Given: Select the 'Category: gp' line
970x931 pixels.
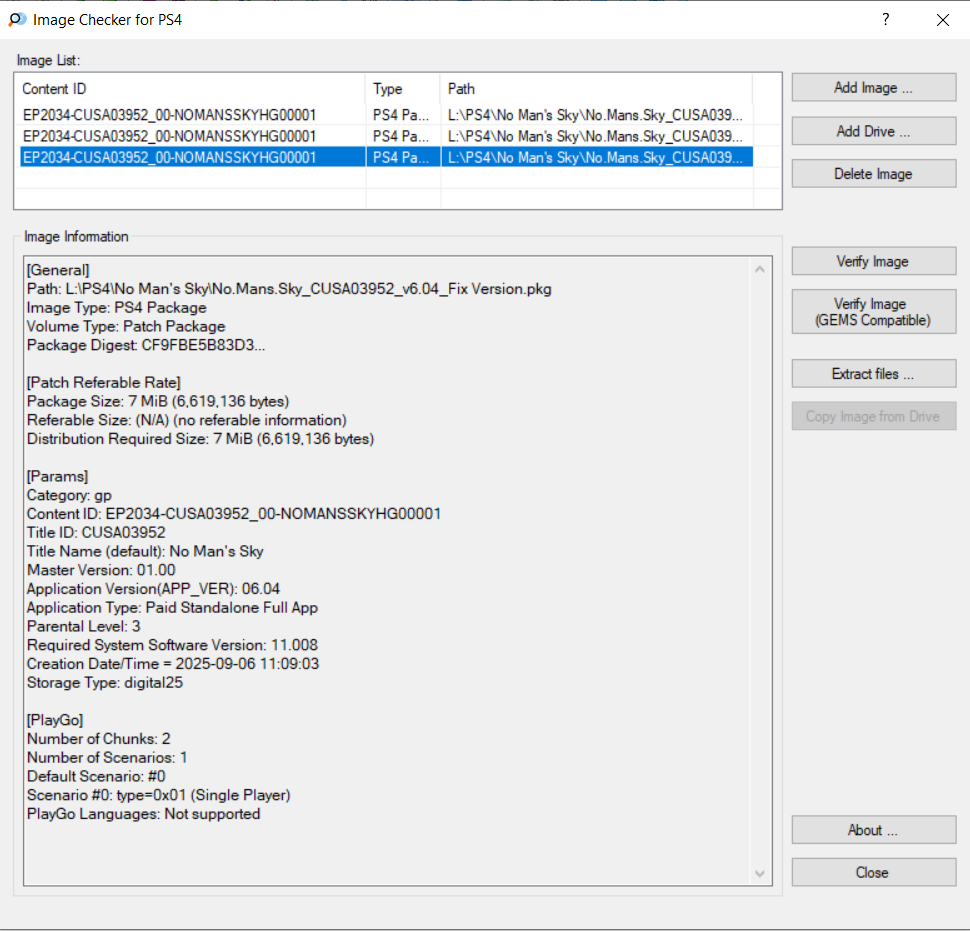Looking at the screenshot, I should click(69, 495).
